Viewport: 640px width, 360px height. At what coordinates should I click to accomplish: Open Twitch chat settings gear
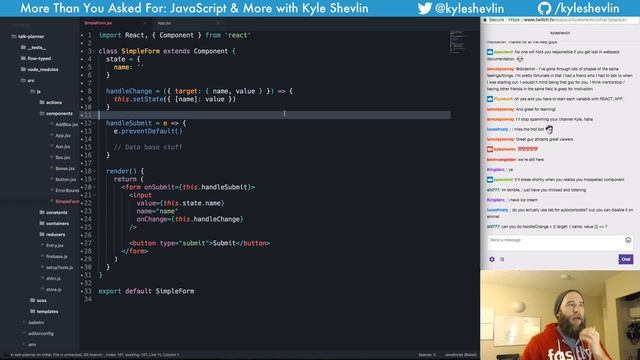tap(492, 259)
